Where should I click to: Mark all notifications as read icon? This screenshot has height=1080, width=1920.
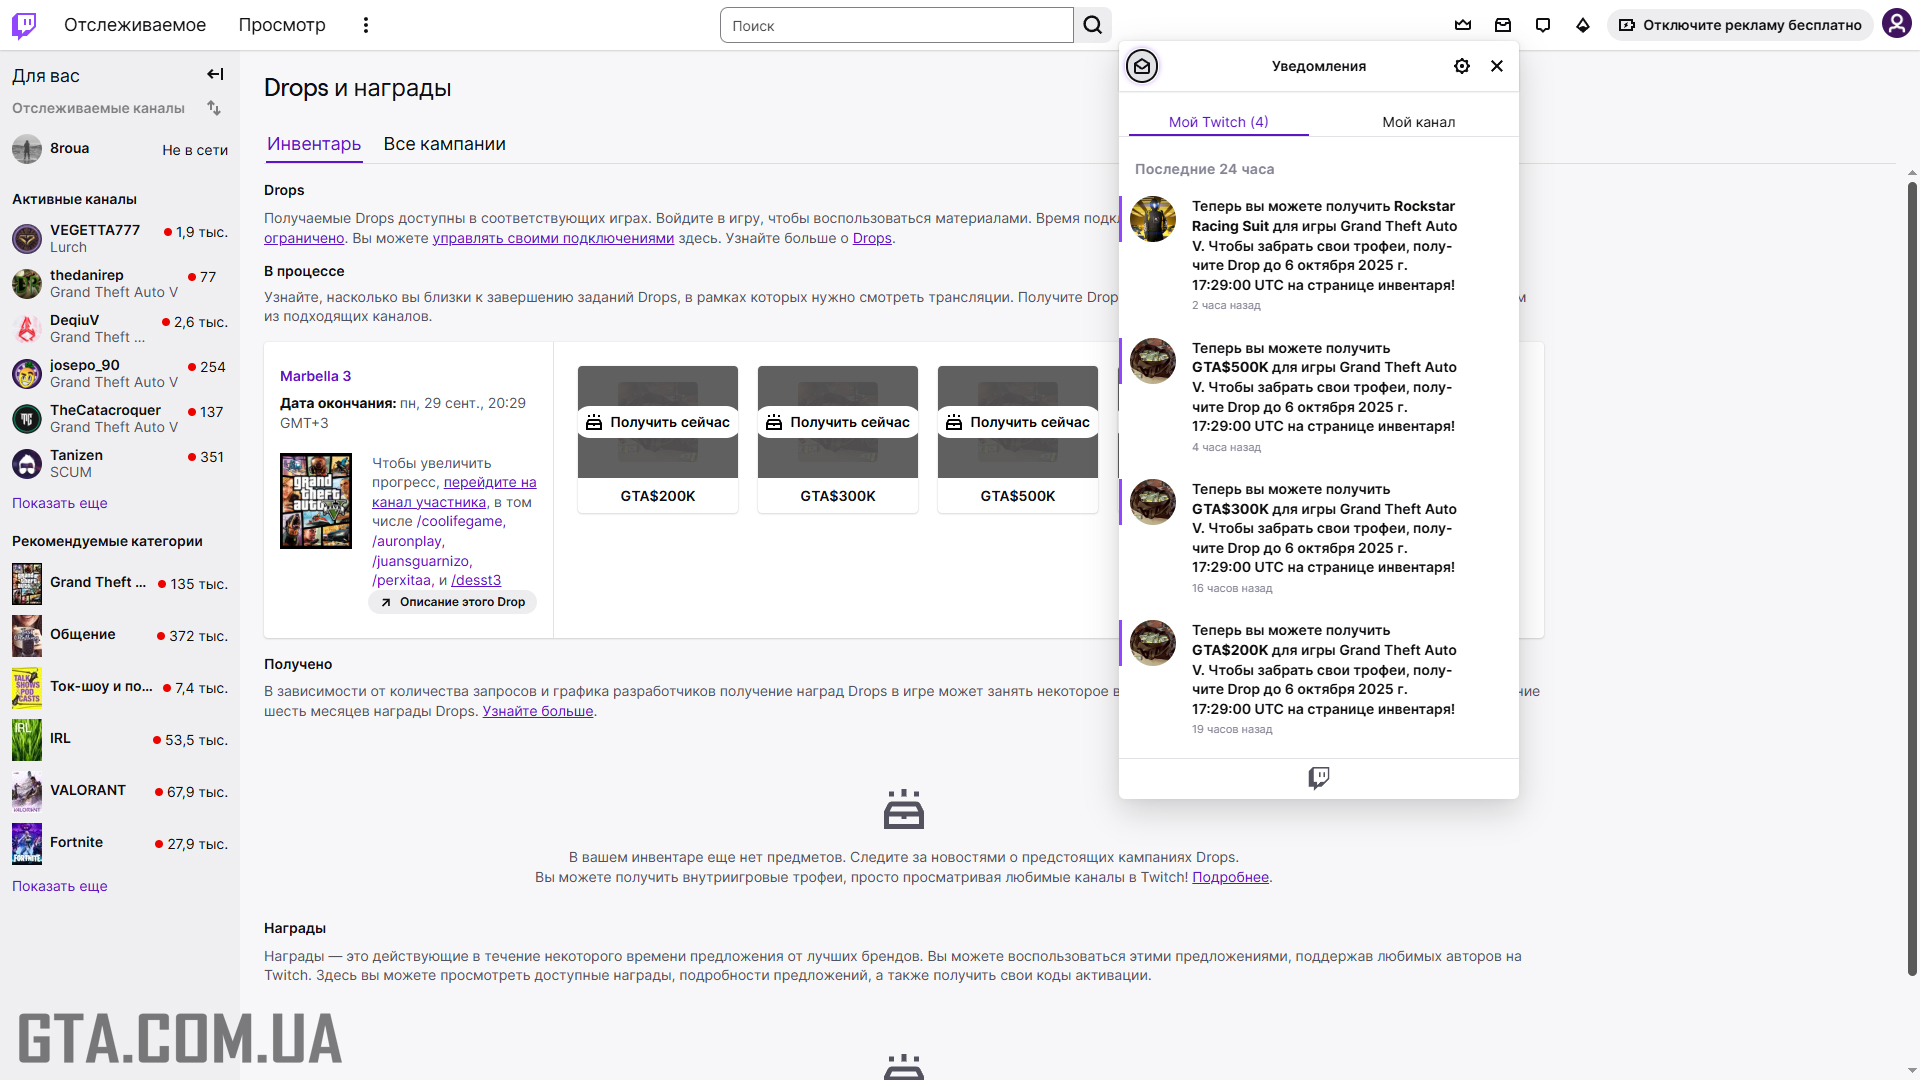1142,66
